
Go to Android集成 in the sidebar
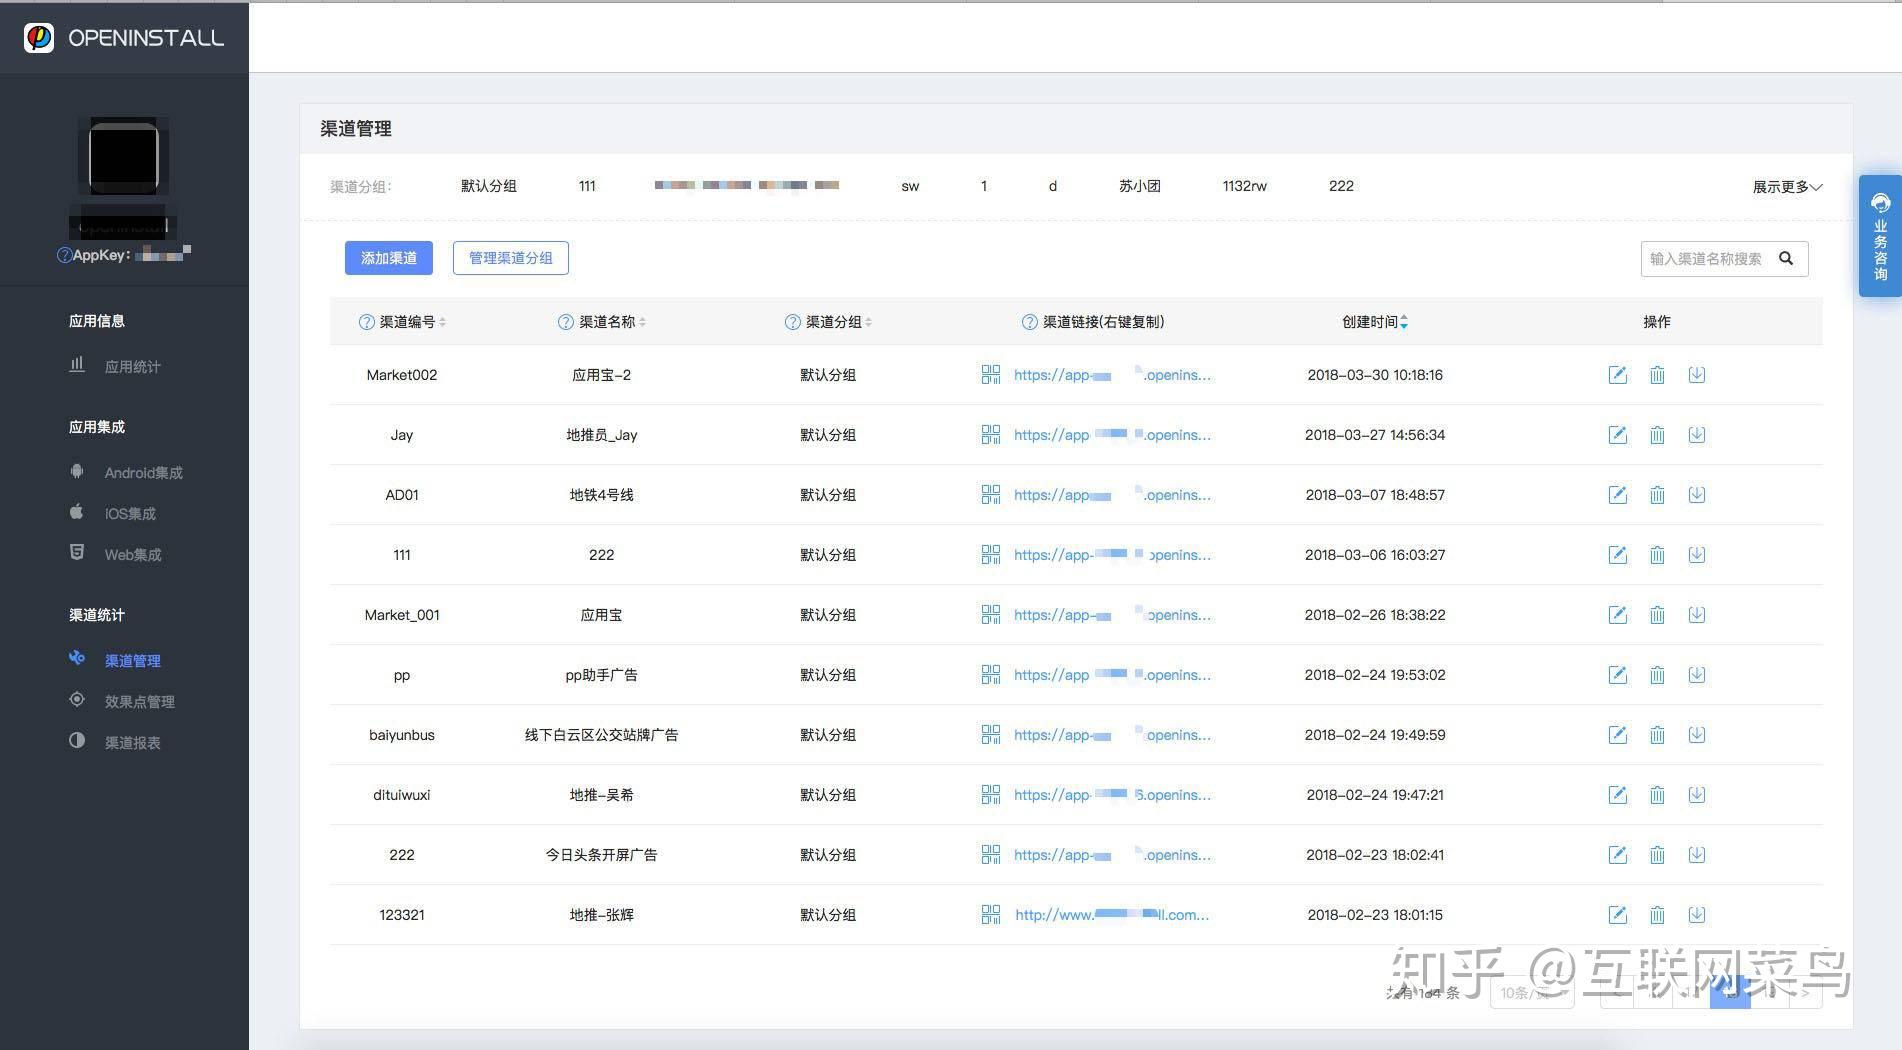143,473
